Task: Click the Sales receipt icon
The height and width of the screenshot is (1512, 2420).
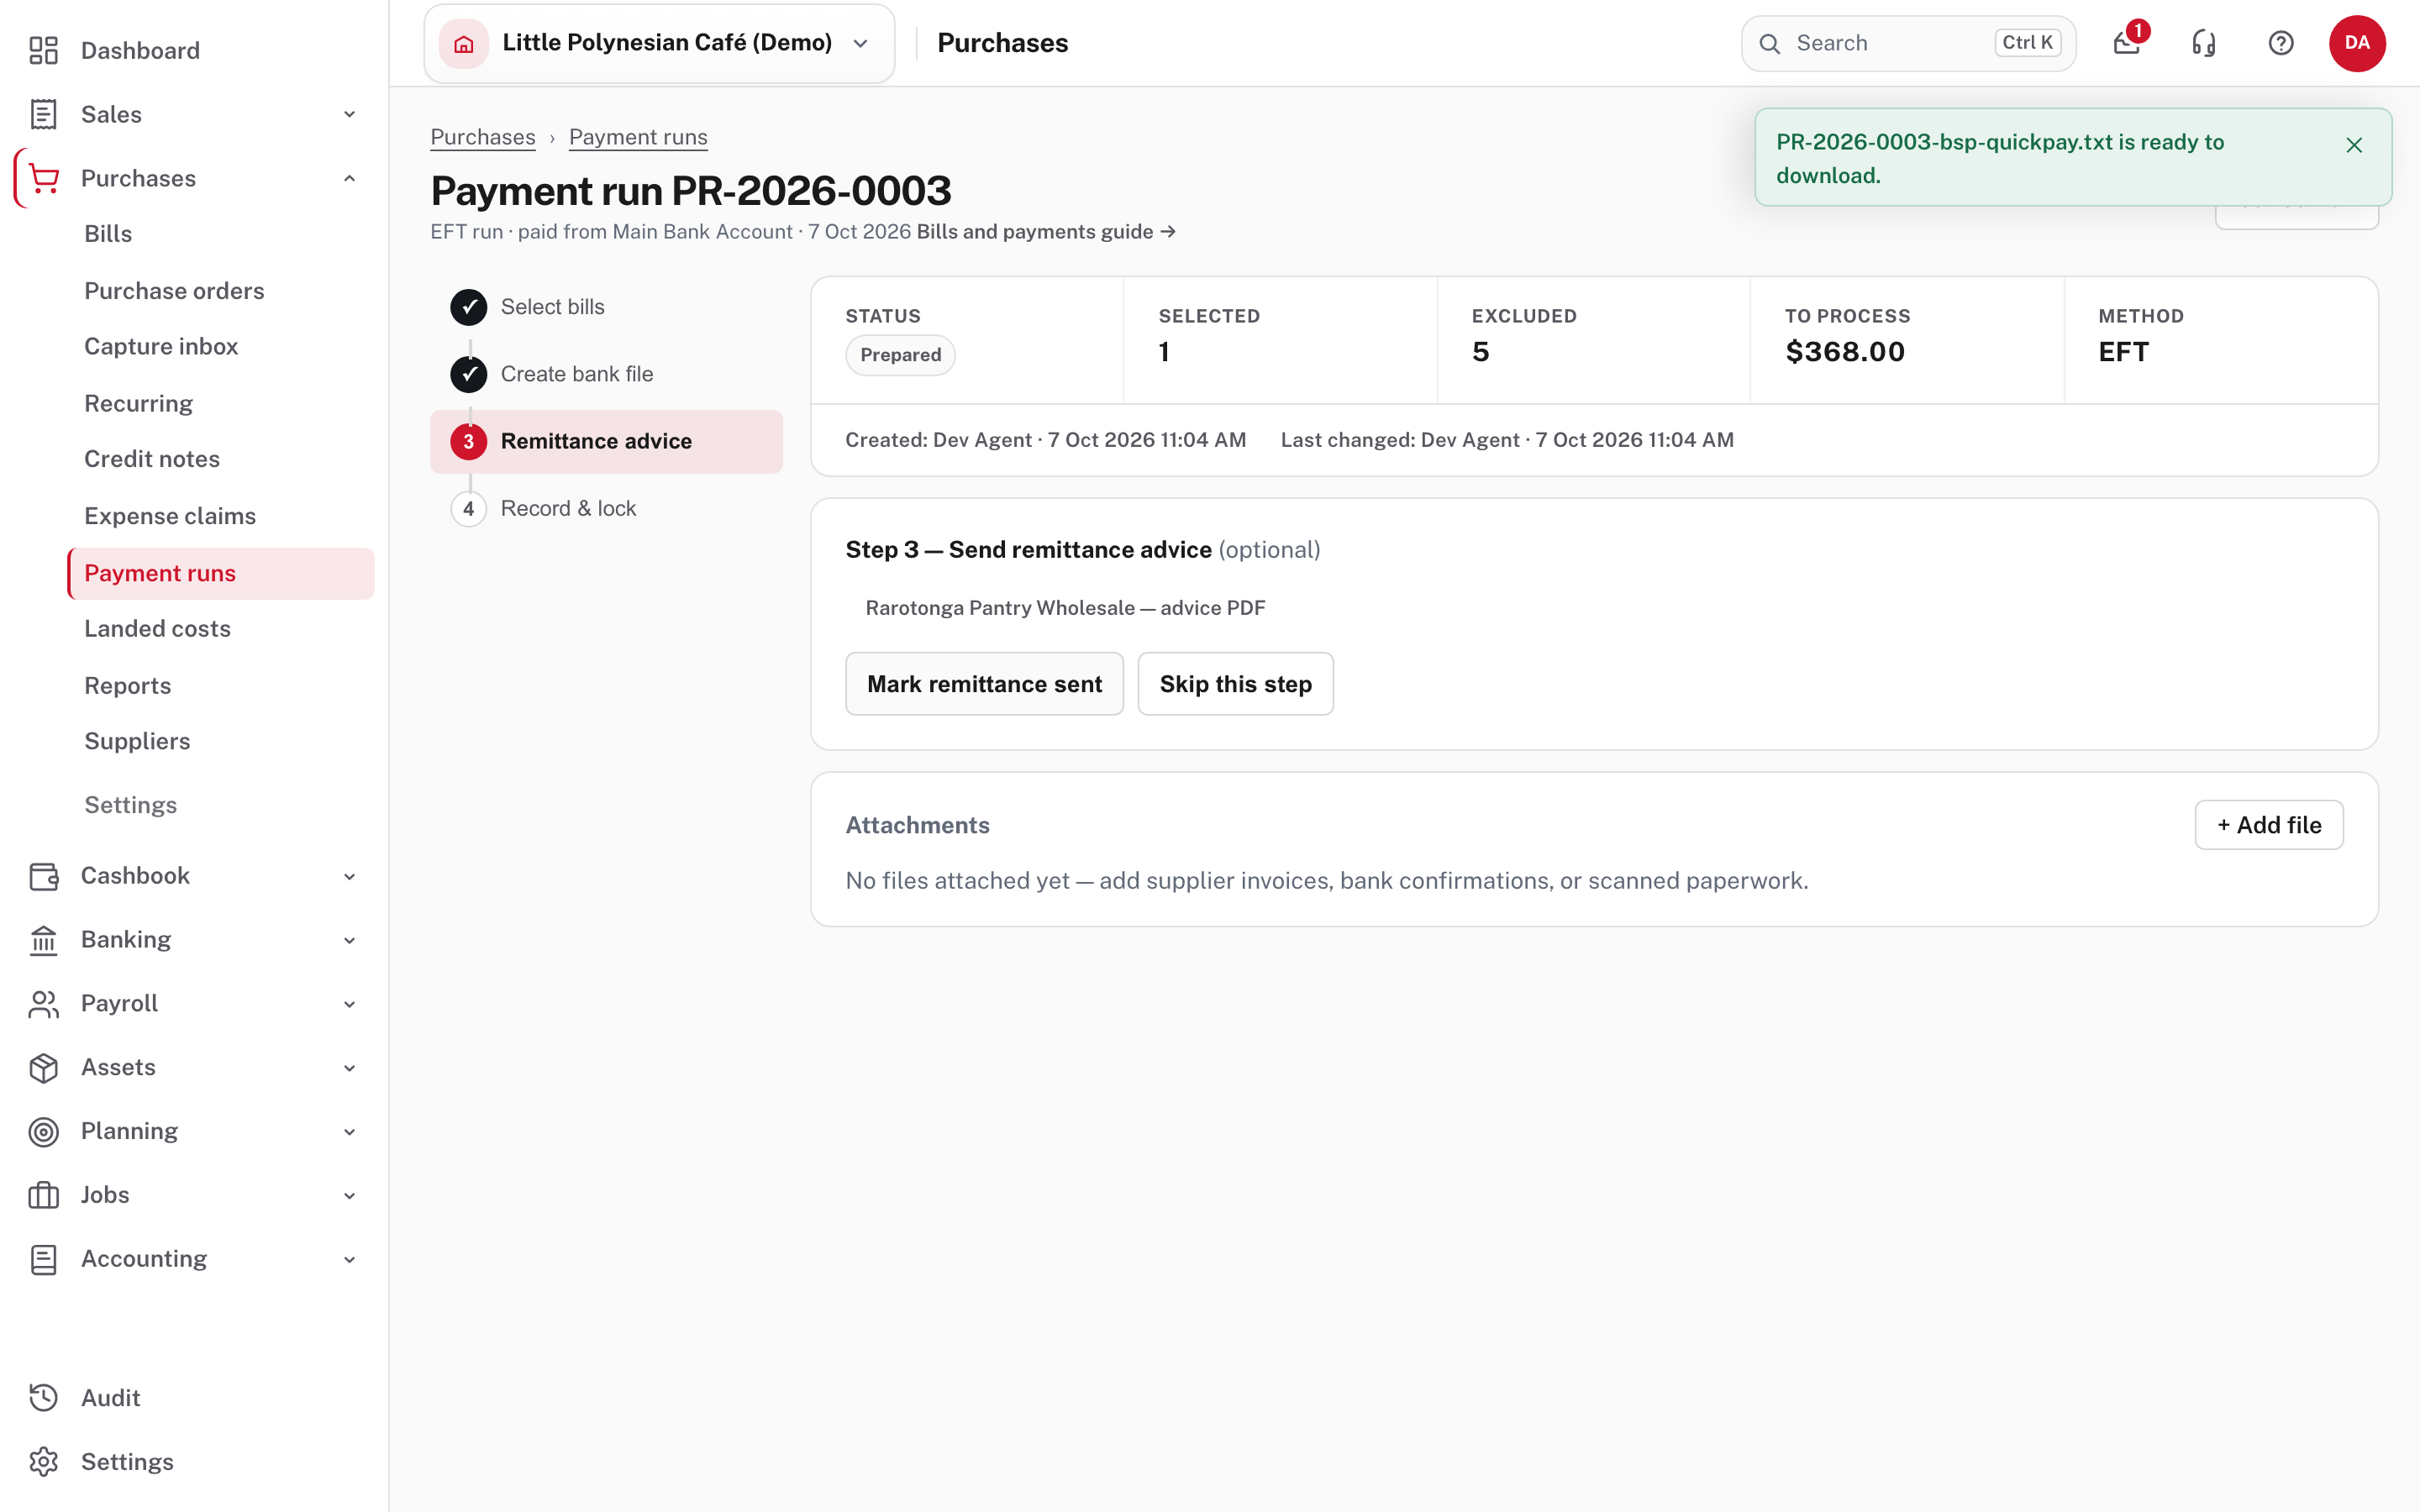Action: (43, 114)
